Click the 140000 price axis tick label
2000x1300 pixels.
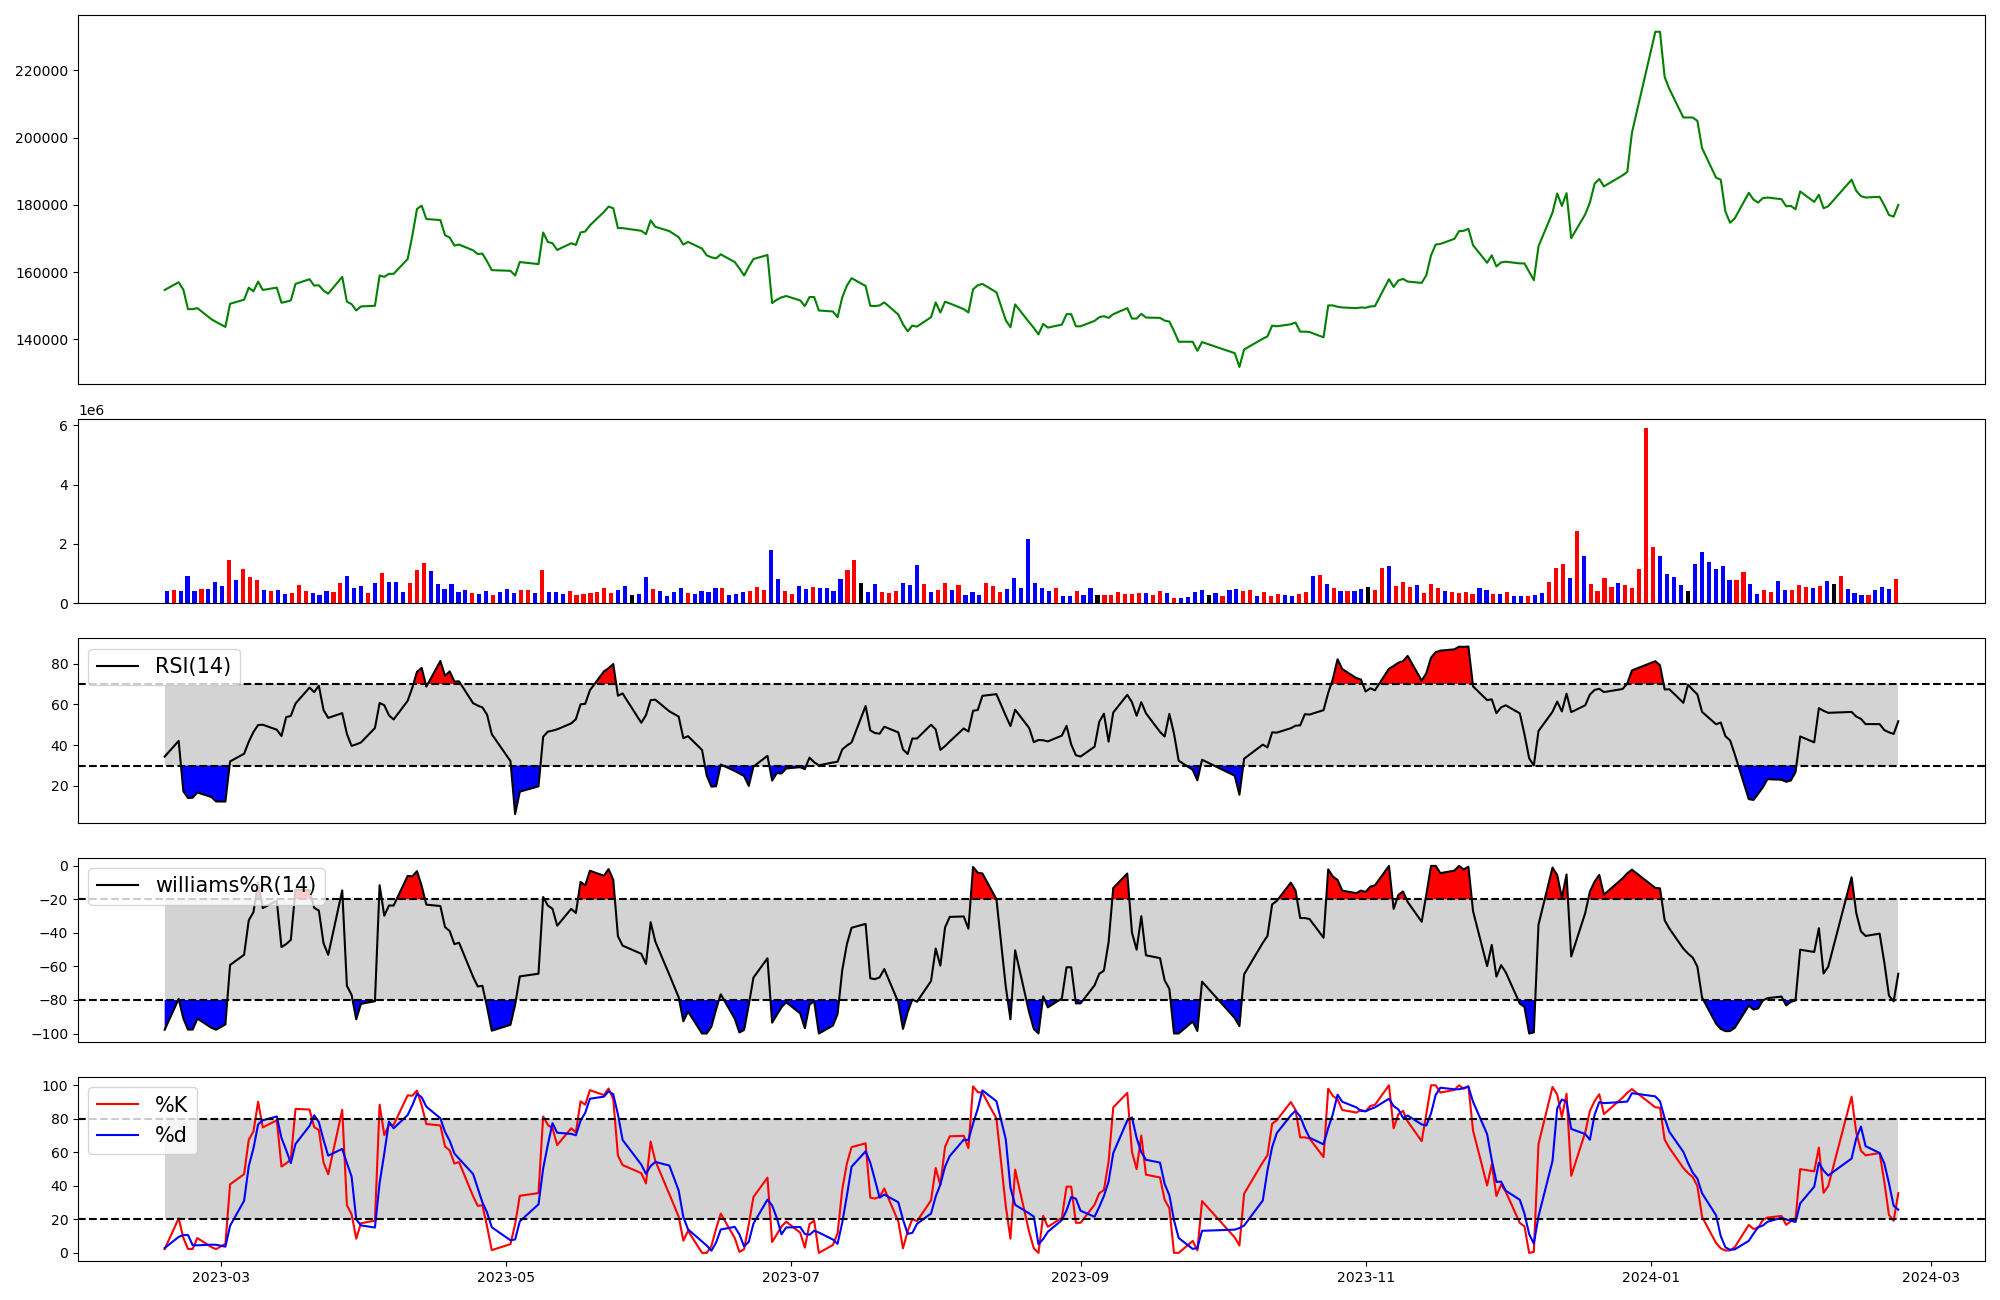[41, 340]
